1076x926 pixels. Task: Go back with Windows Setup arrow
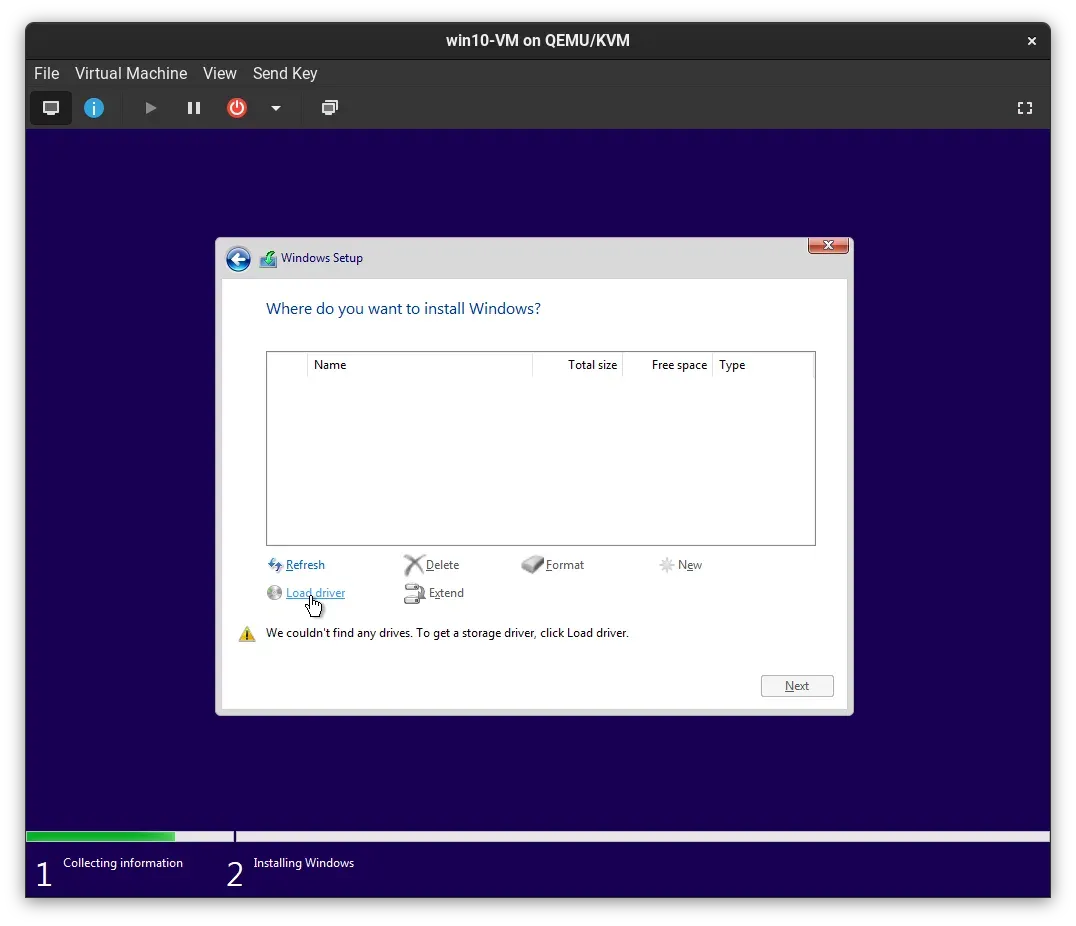tap(238, 259)
